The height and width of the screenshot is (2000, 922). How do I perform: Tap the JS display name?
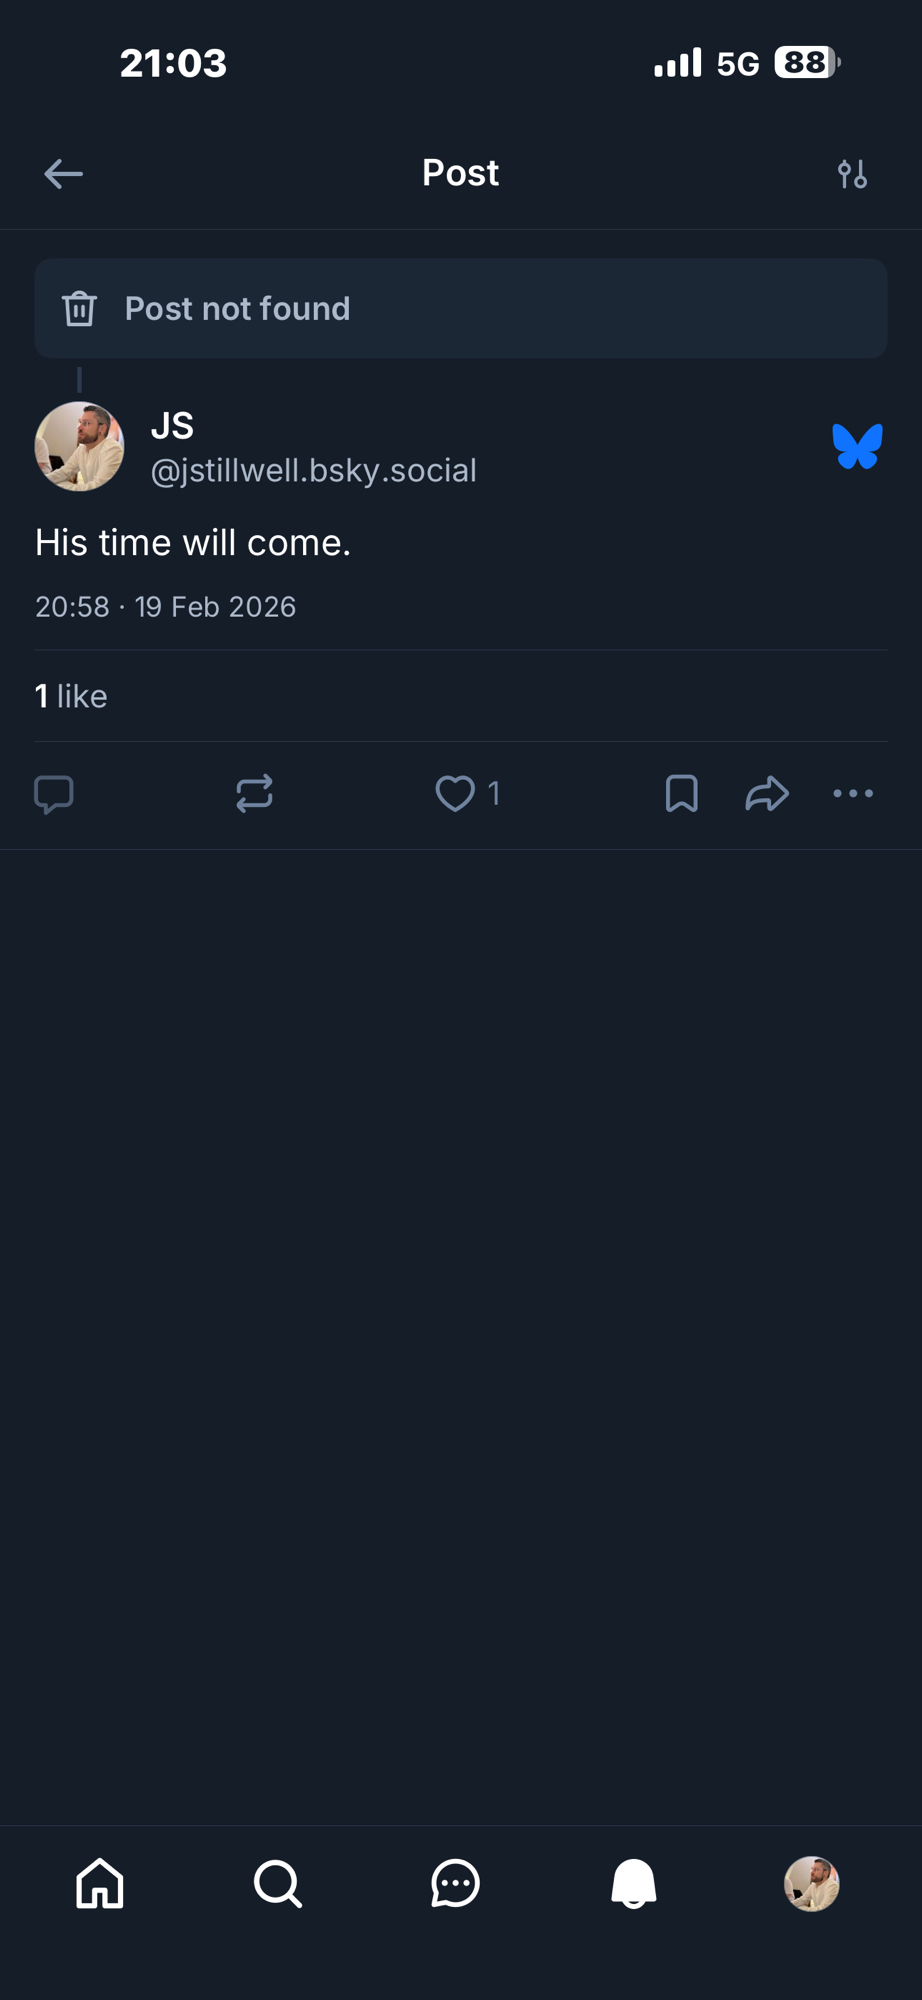(172, 426)
